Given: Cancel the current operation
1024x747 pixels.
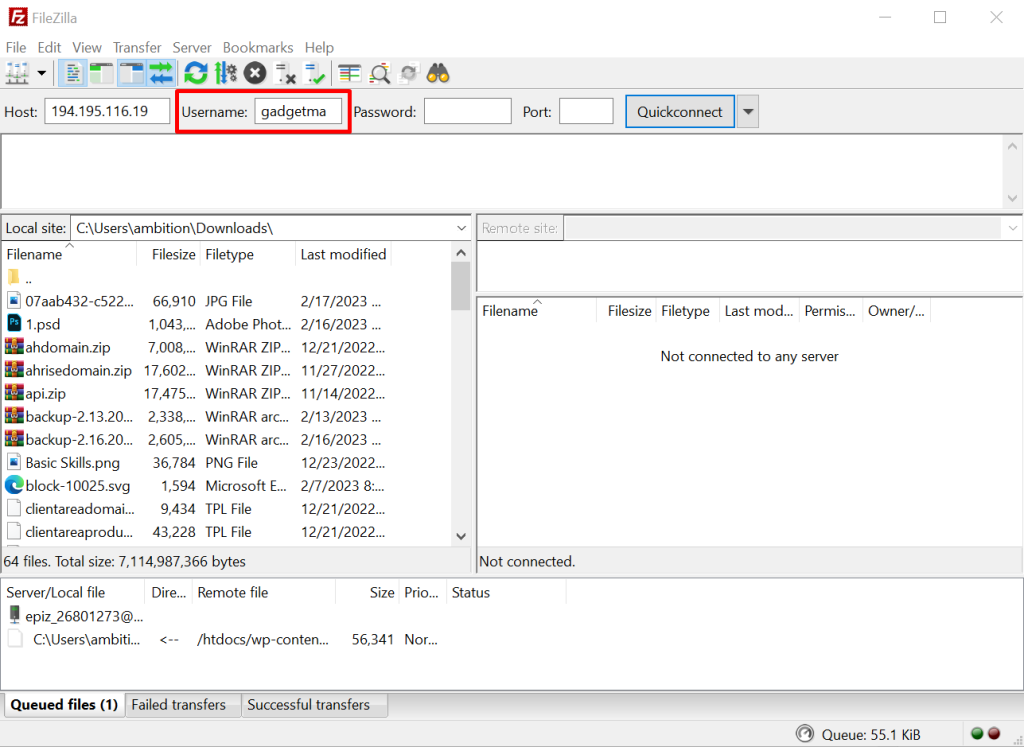Looking at the screenshot, I should 255,73.
